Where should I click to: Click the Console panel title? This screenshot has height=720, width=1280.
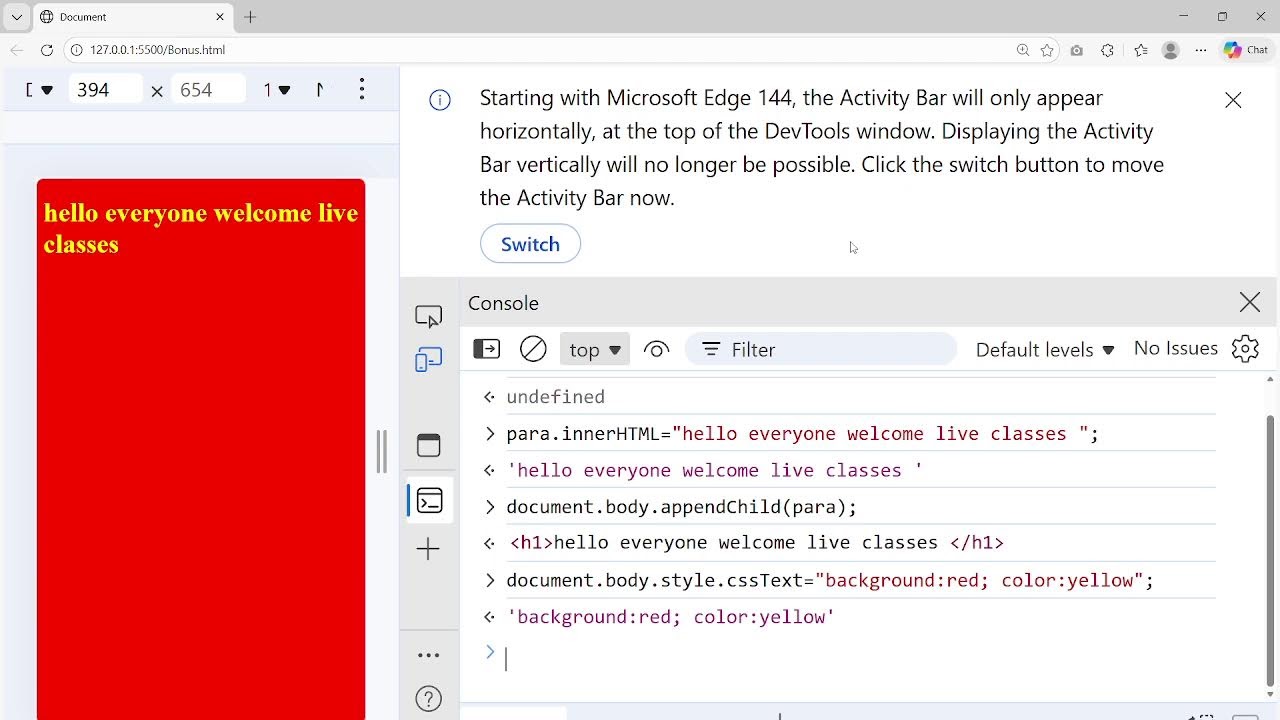[503, 303]
